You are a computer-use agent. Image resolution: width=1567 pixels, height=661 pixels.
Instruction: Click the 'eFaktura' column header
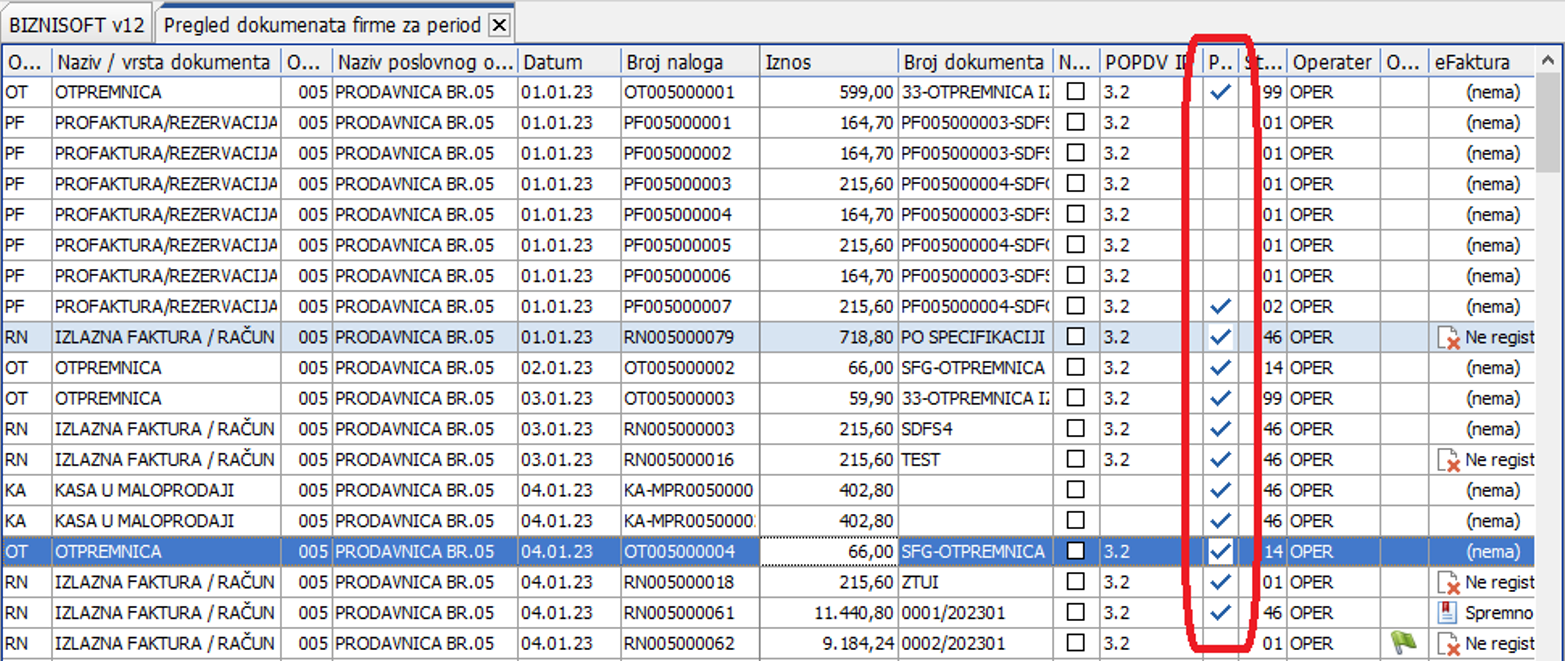coord(1482,62)
